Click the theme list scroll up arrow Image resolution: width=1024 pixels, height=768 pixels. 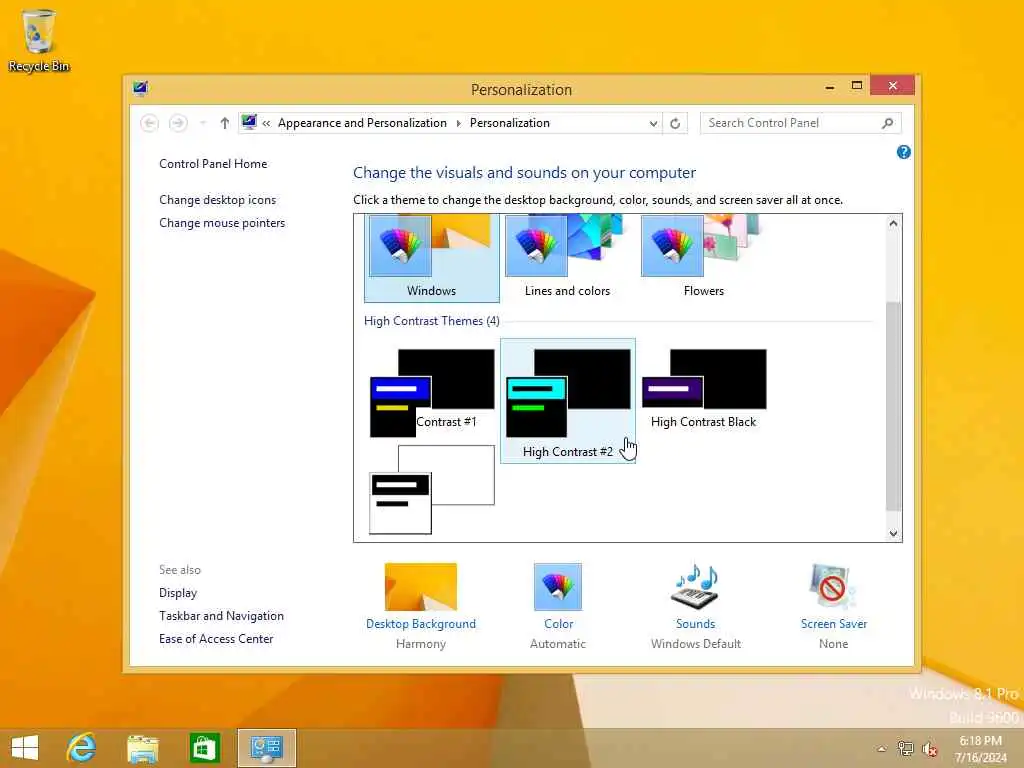tap(893, 223)
